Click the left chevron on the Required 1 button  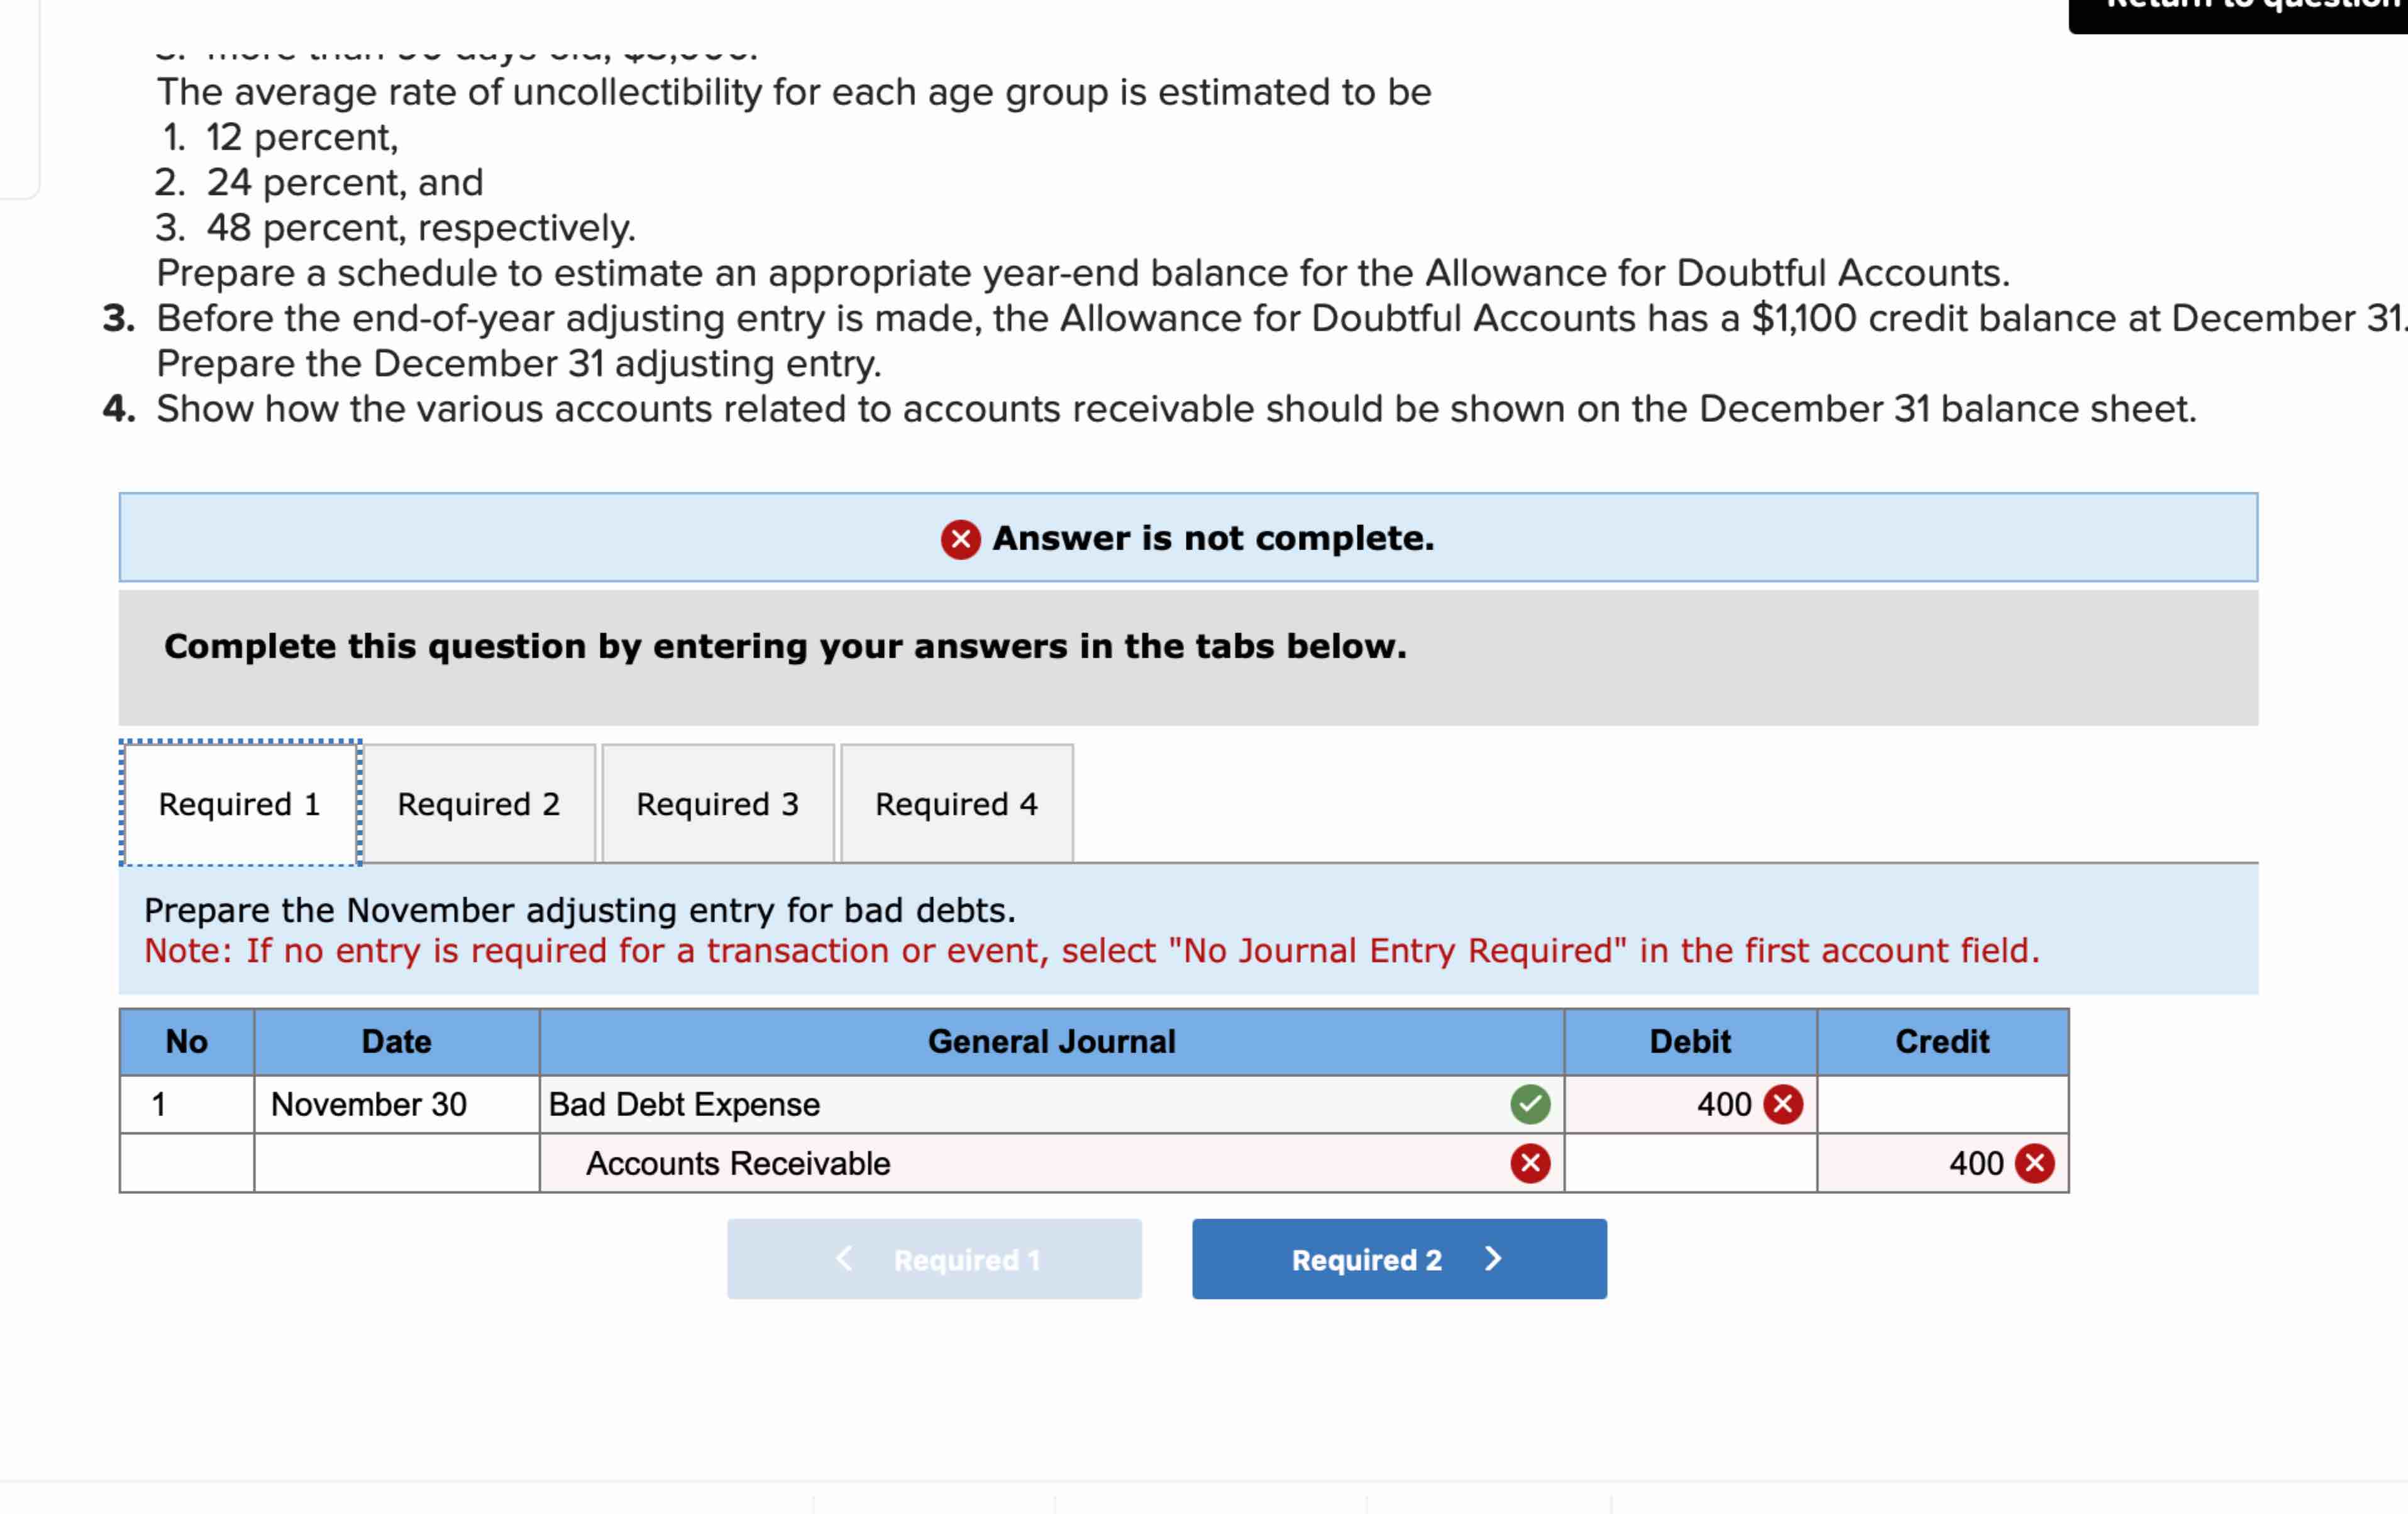844,1259
